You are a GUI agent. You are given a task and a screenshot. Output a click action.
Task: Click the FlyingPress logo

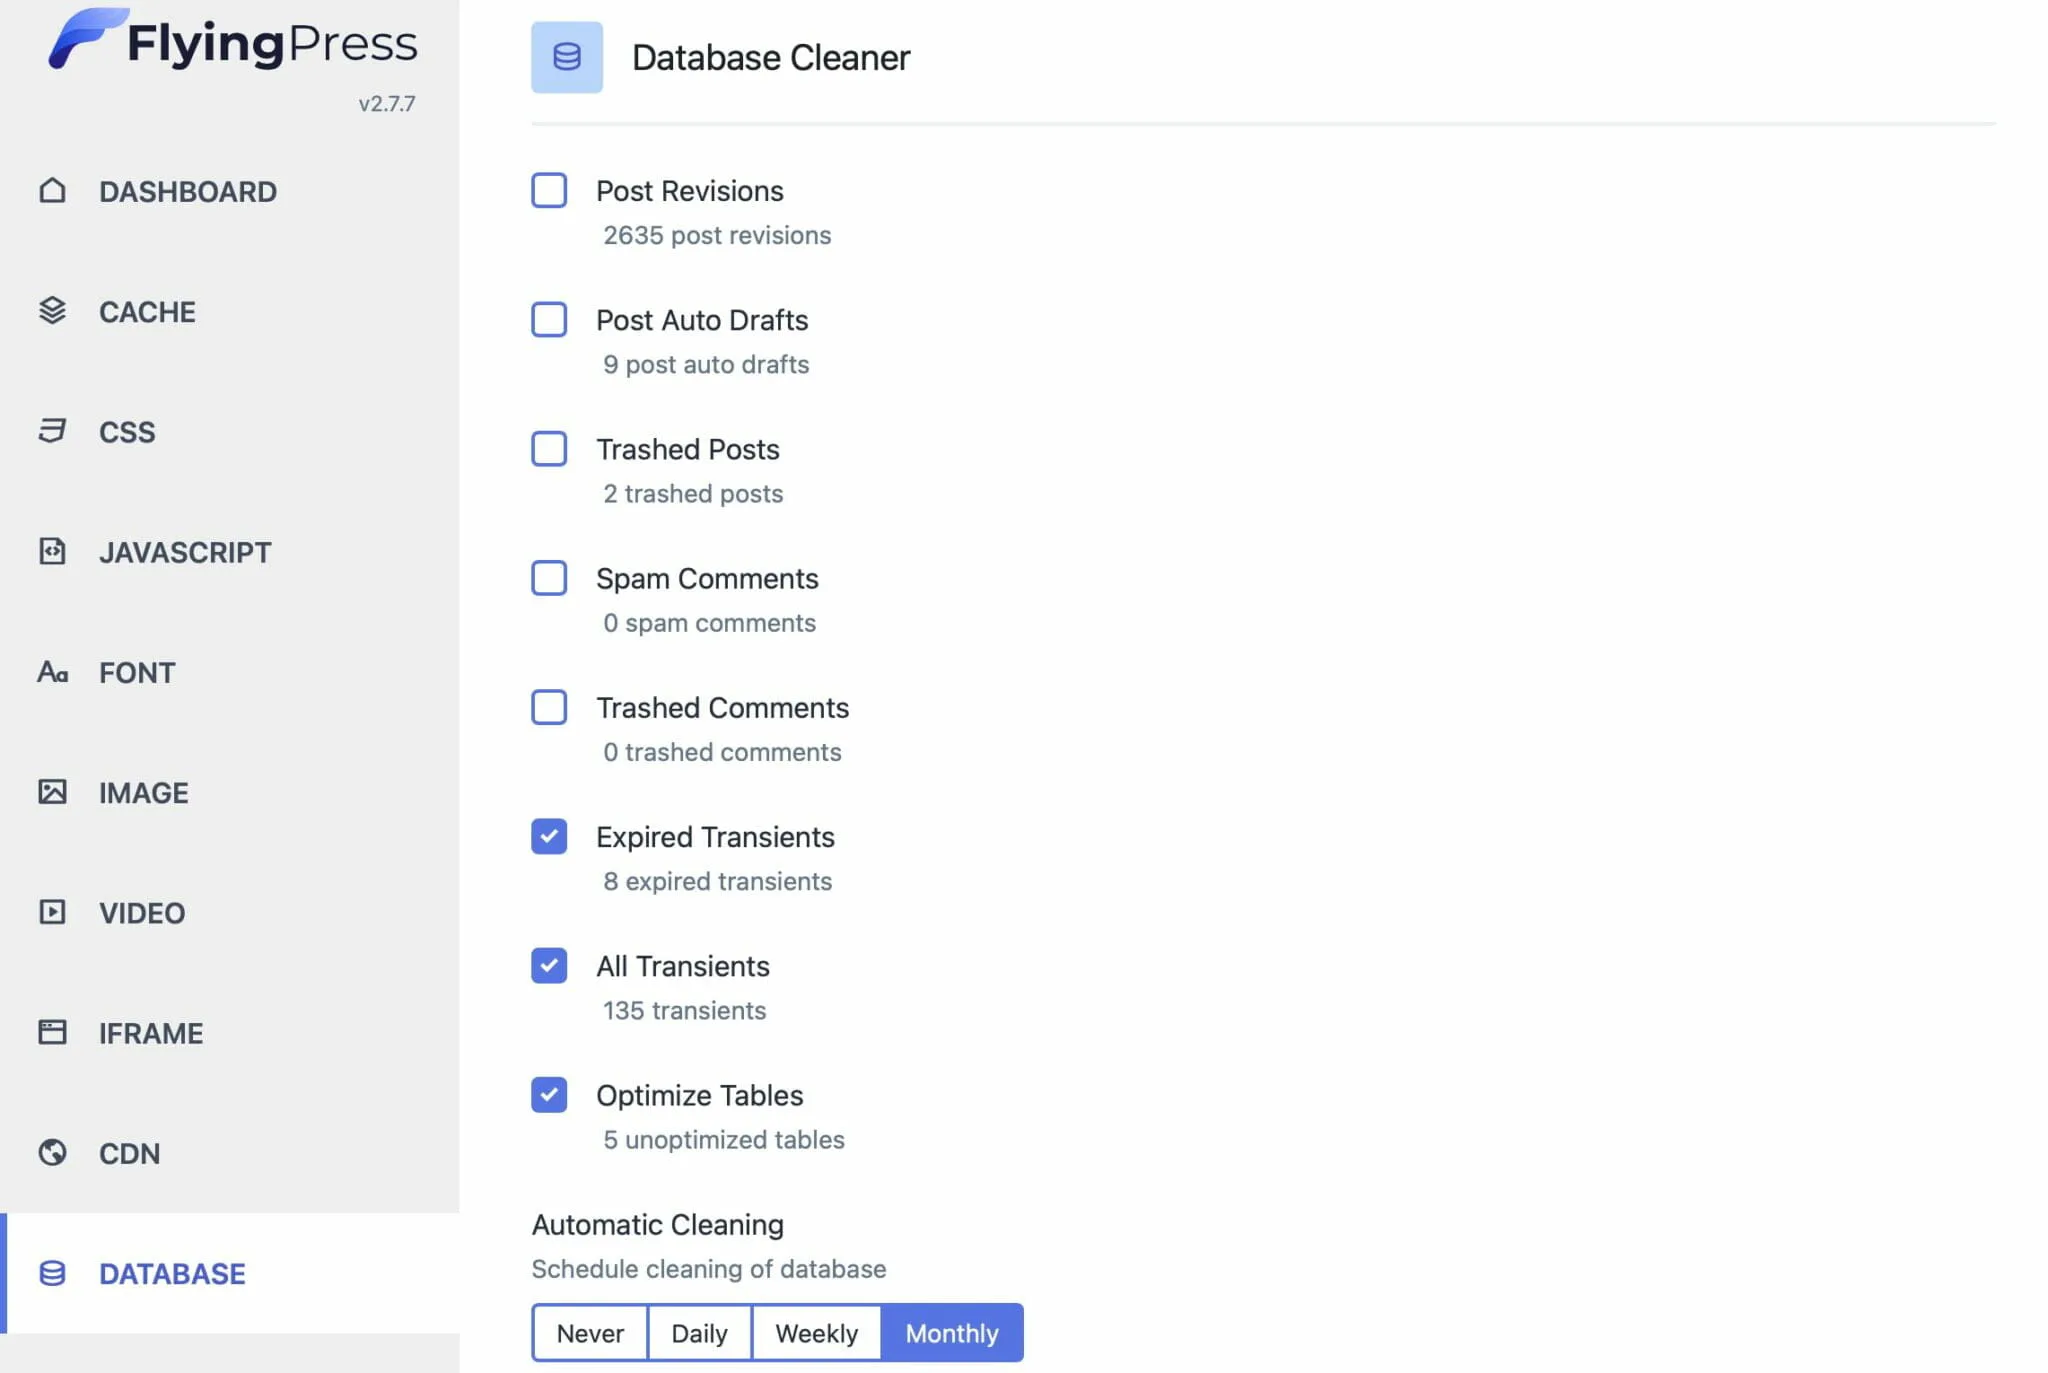coord(232,42)
